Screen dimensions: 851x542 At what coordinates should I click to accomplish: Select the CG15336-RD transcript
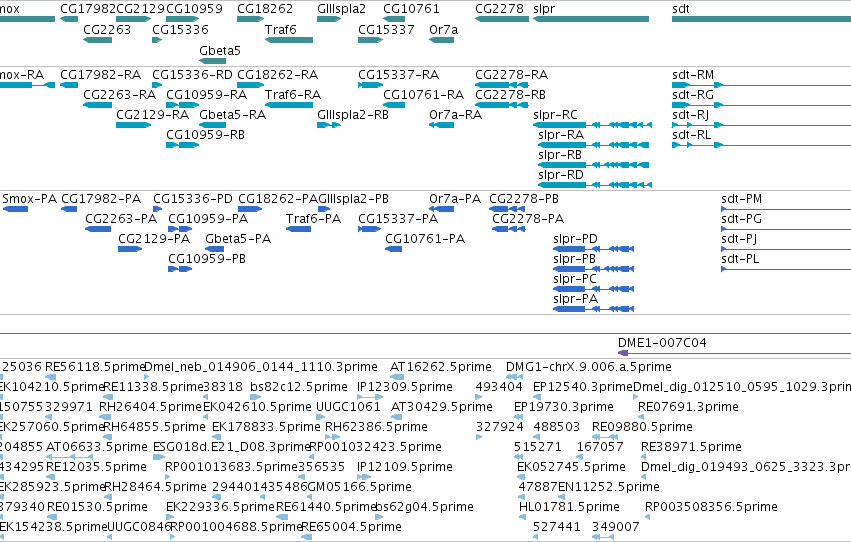coord(157,85)
